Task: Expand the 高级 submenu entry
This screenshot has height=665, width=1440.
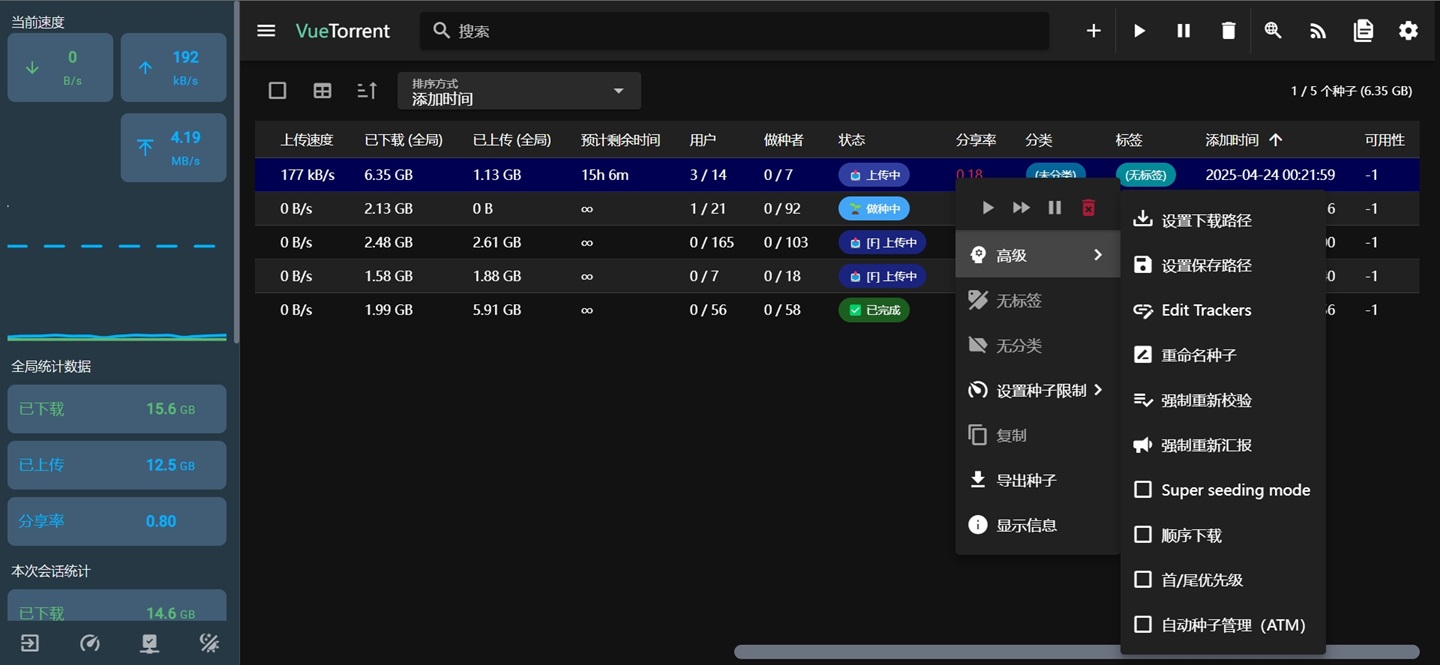Action: pos(1037,255)
